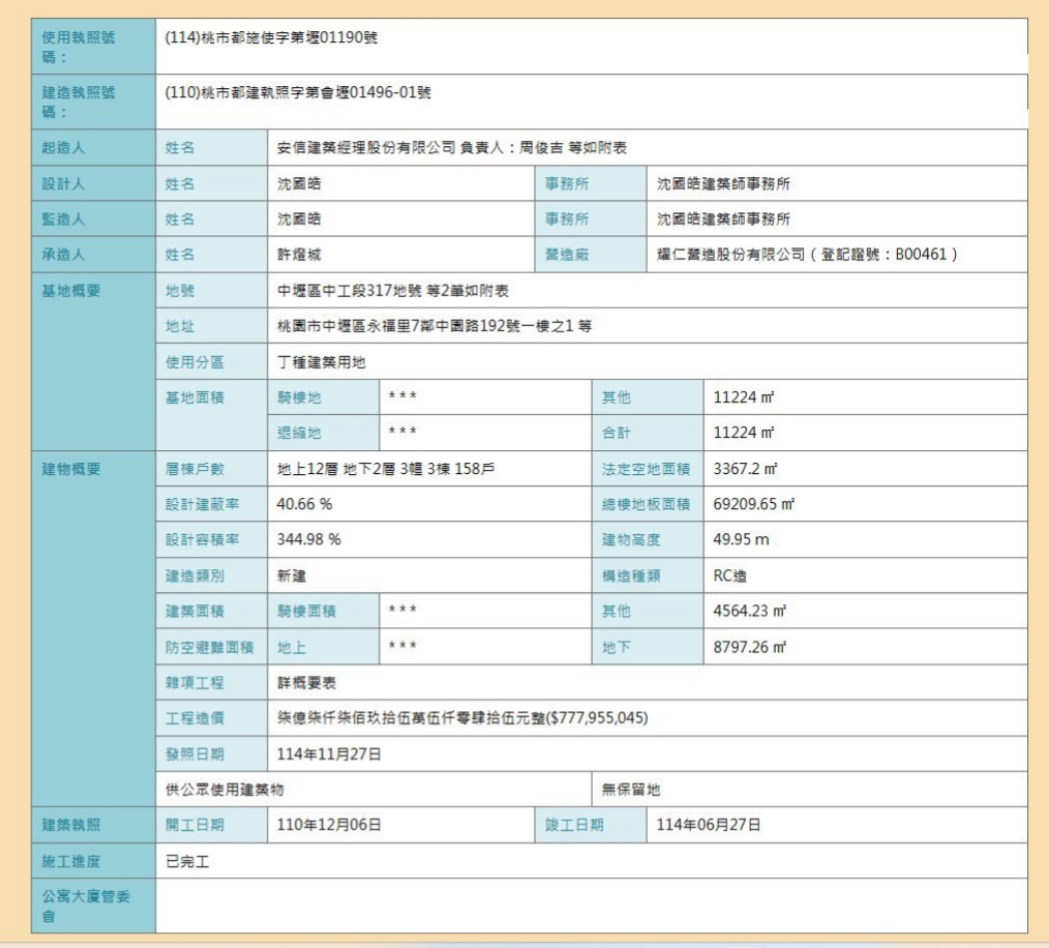
Task: Select the 施工進度 status 已完工
Action: point(187,861)
